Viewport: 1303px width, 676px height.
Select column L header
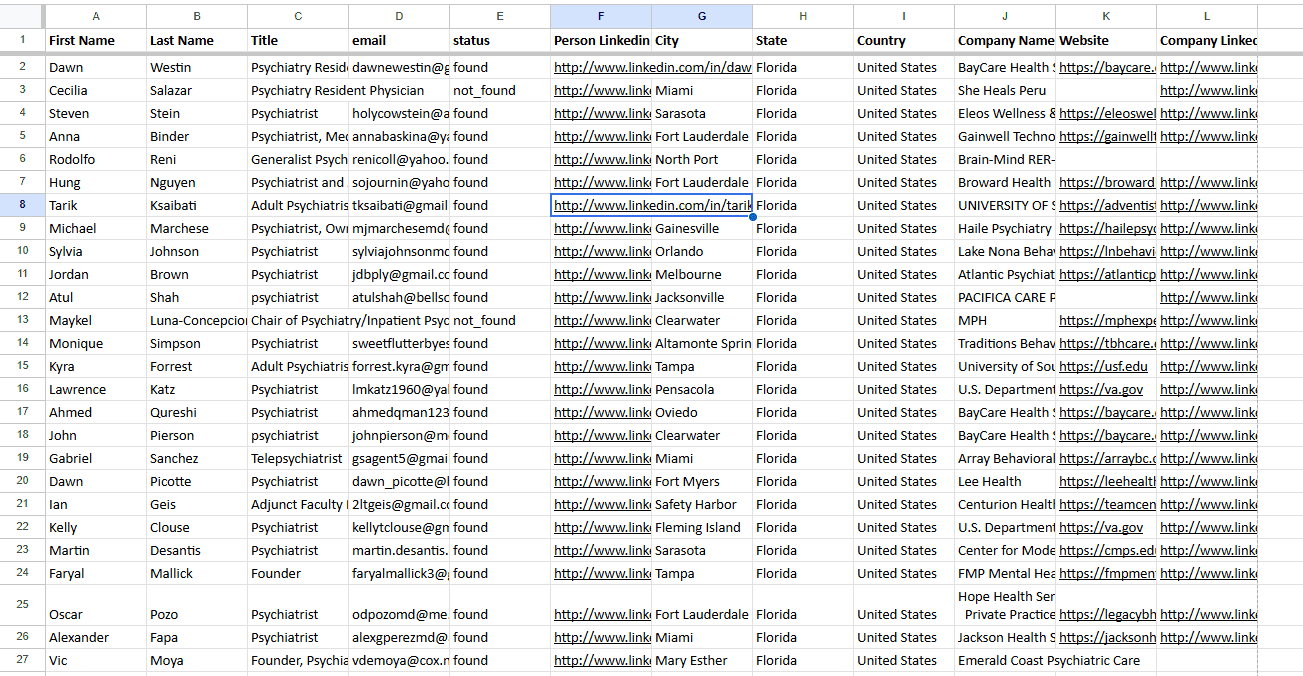1207,16
